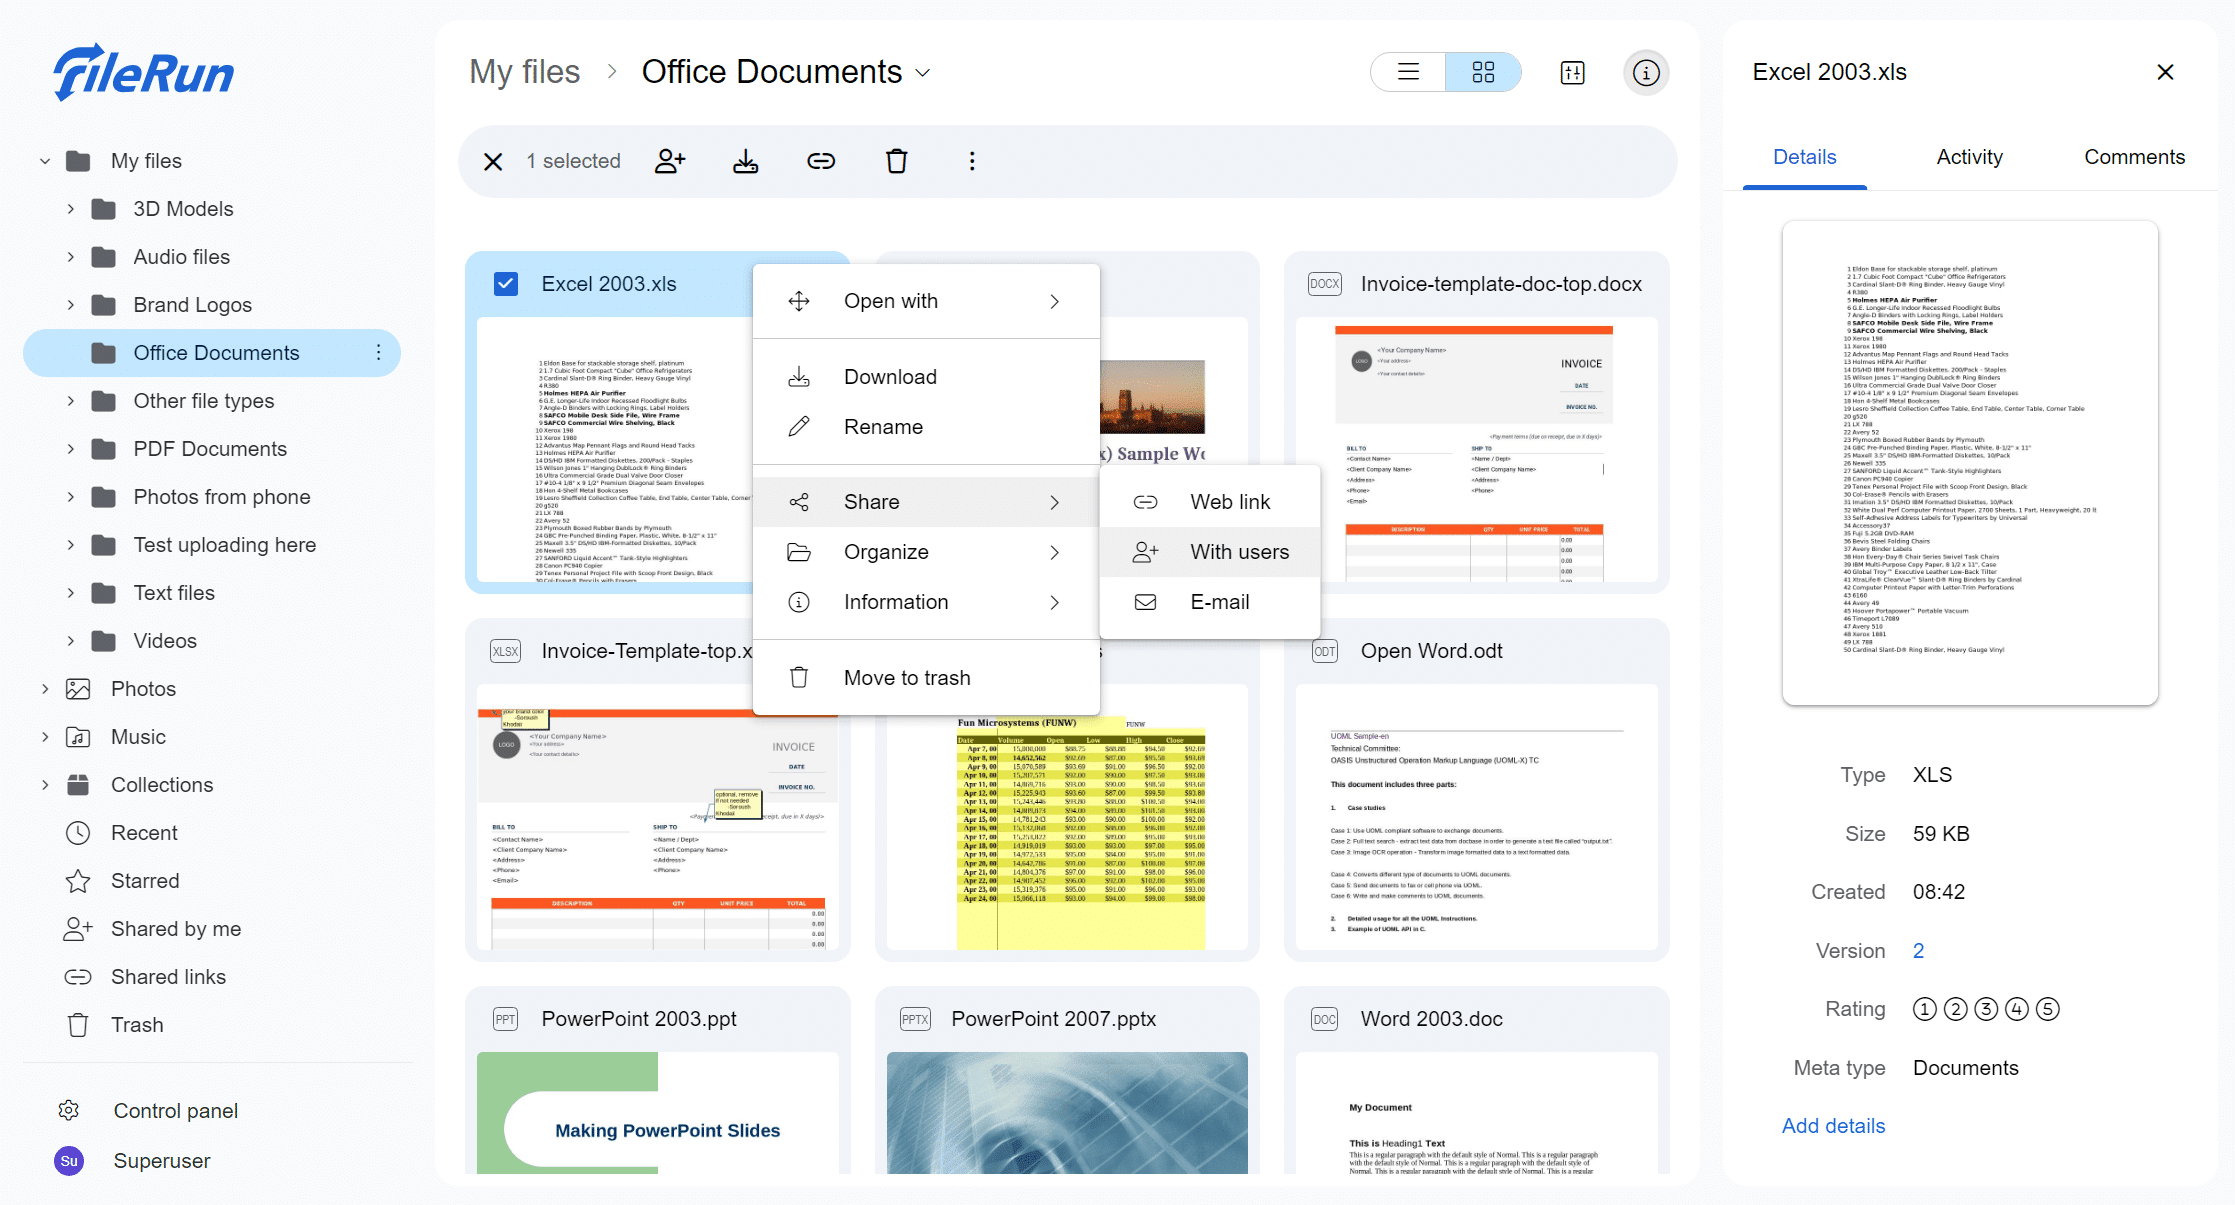Toggle the info details panel icon

coord(1645,72)
